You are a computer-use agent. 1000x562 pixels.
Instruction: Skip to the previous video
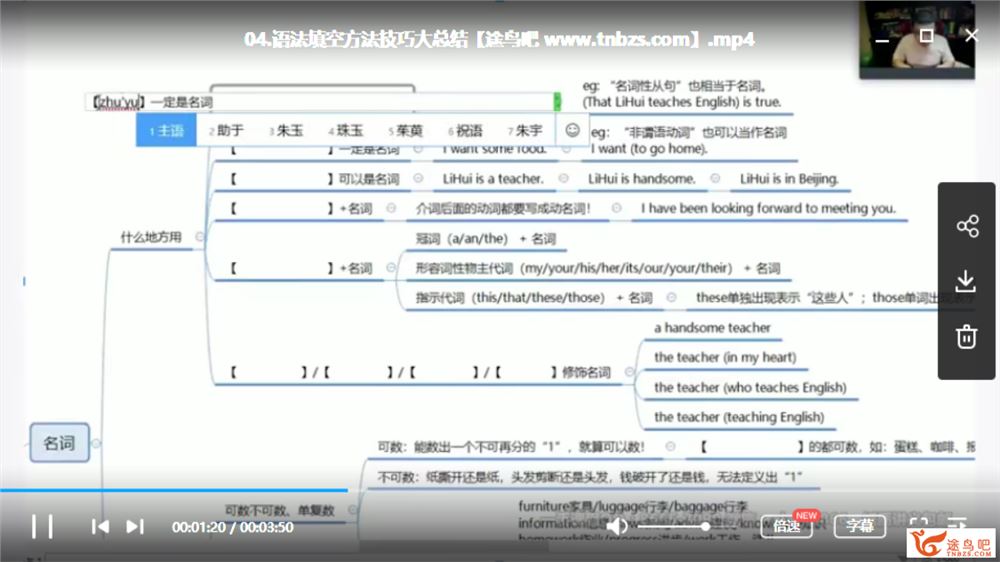click(100, 526)
